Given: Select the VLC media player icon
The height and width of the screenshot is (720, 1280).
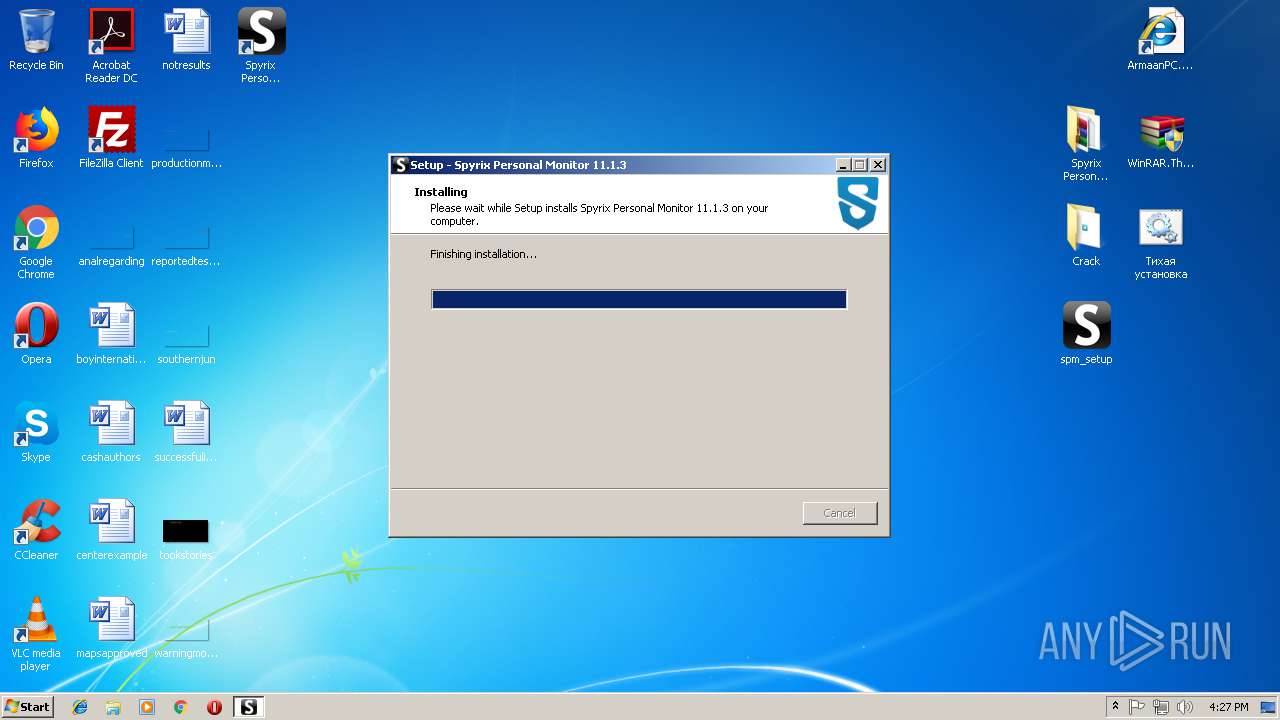Looking at the screenshot, I should tap(36, 634).
